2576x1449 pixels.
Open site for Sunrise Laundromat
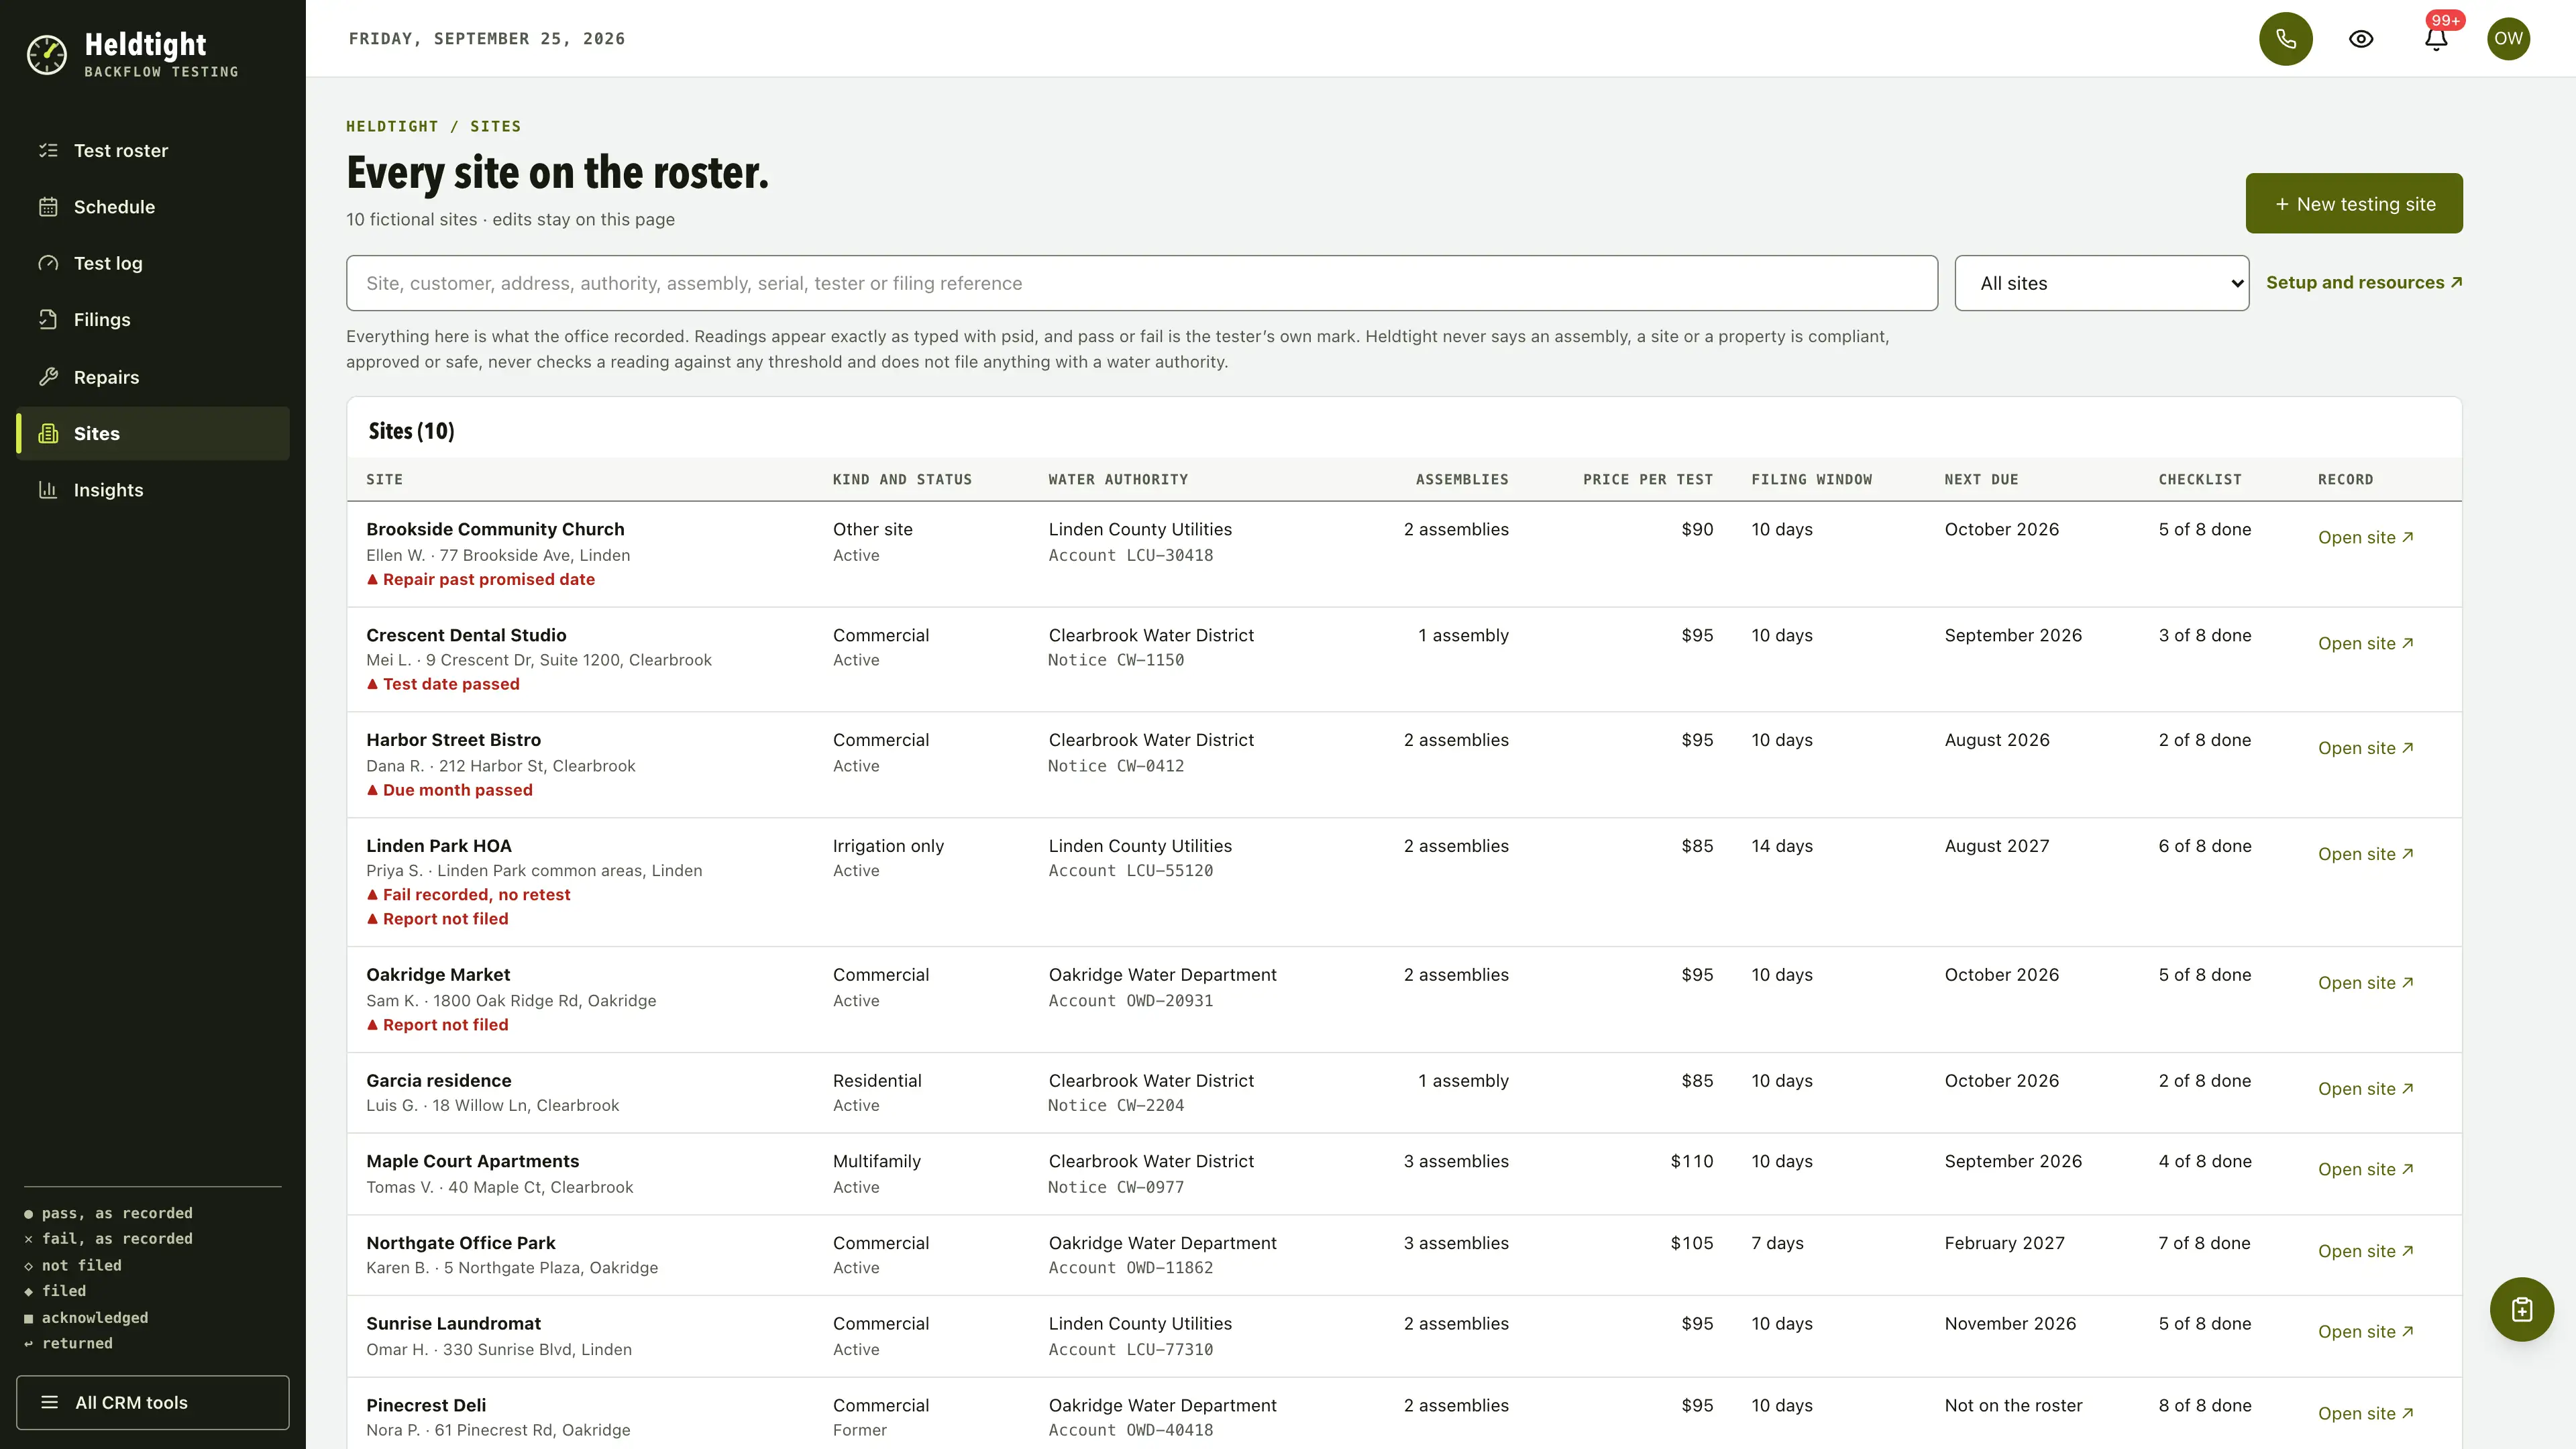tap(2365, 1332)
